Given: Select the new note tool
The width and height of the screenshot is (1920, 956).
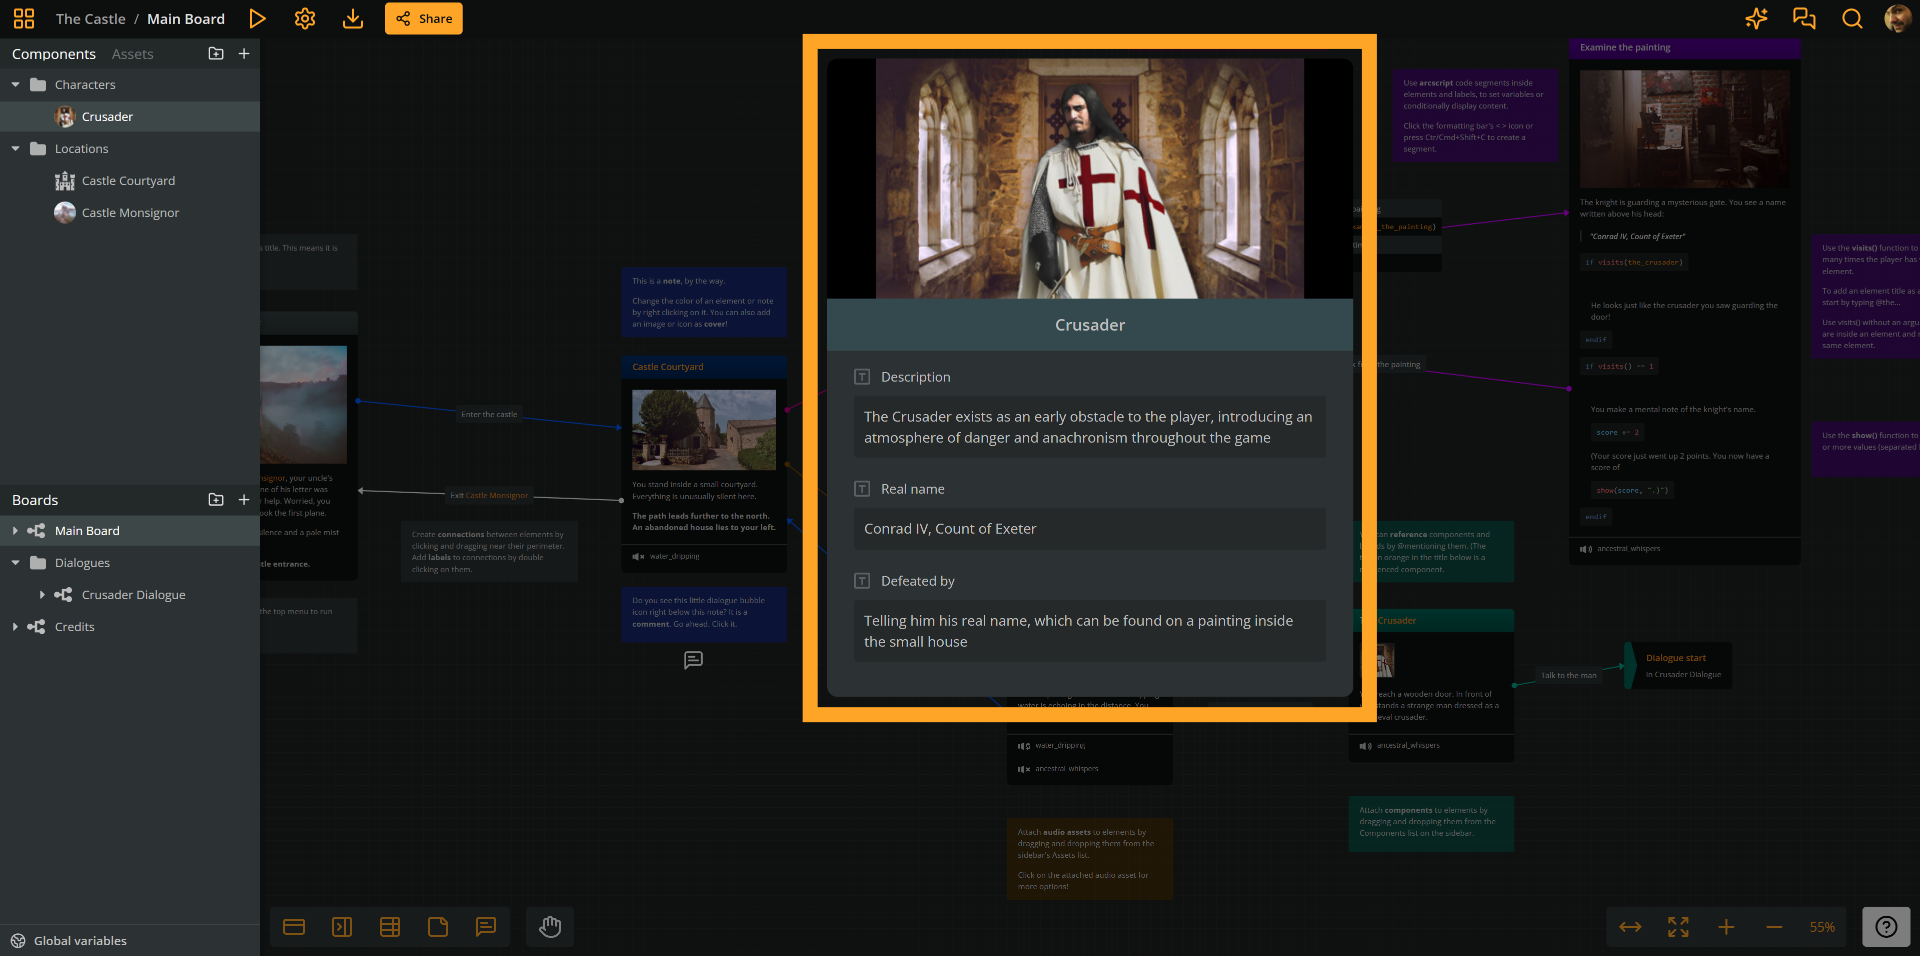Looking at the screenshot, I should (438, 927).
